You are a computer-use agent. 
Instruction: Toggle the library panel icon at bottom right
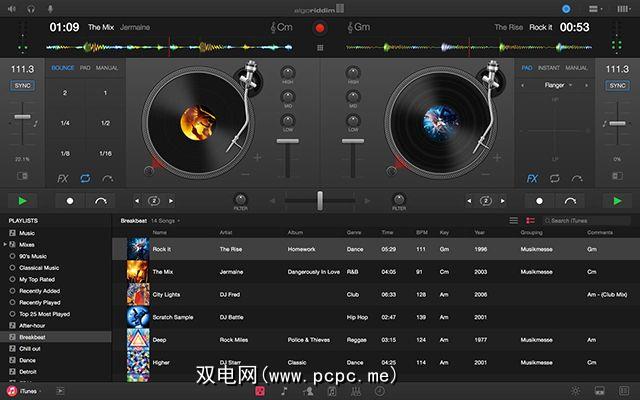[600, 391]
